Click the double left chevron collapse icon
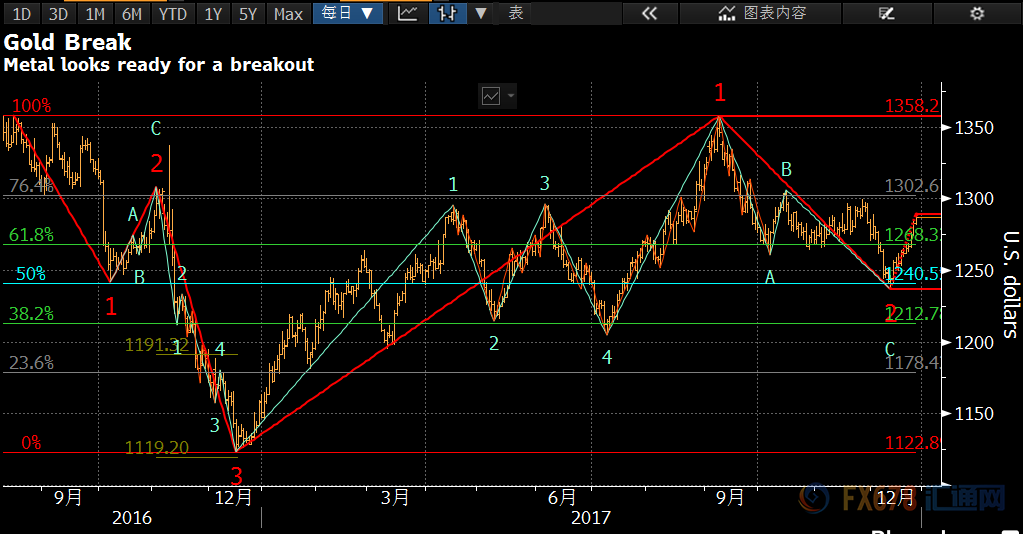The width and height of the screenshot is (1023, 534). [x=649, y=13]
